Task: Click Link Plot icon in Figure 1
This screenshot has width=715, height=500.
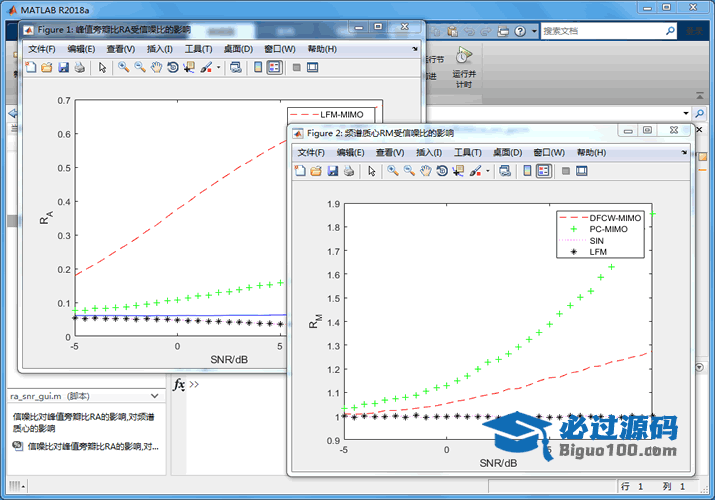Action: (x=236, y=67)
